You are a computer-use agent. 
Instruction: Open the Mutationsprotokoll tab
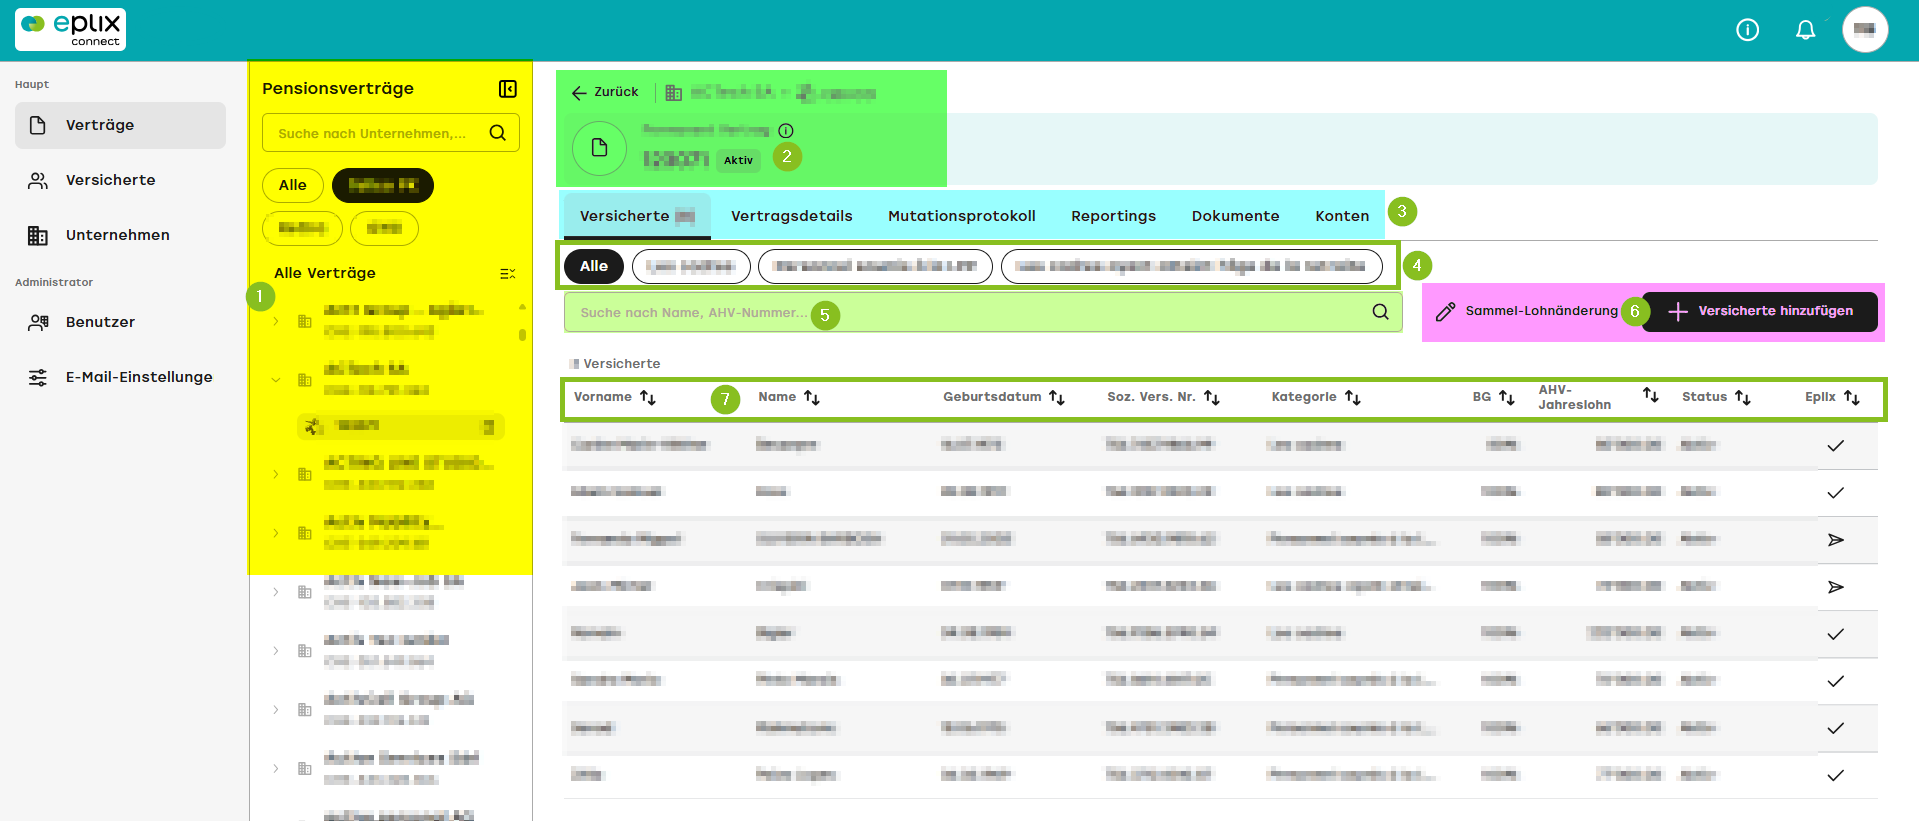[962, 216]
